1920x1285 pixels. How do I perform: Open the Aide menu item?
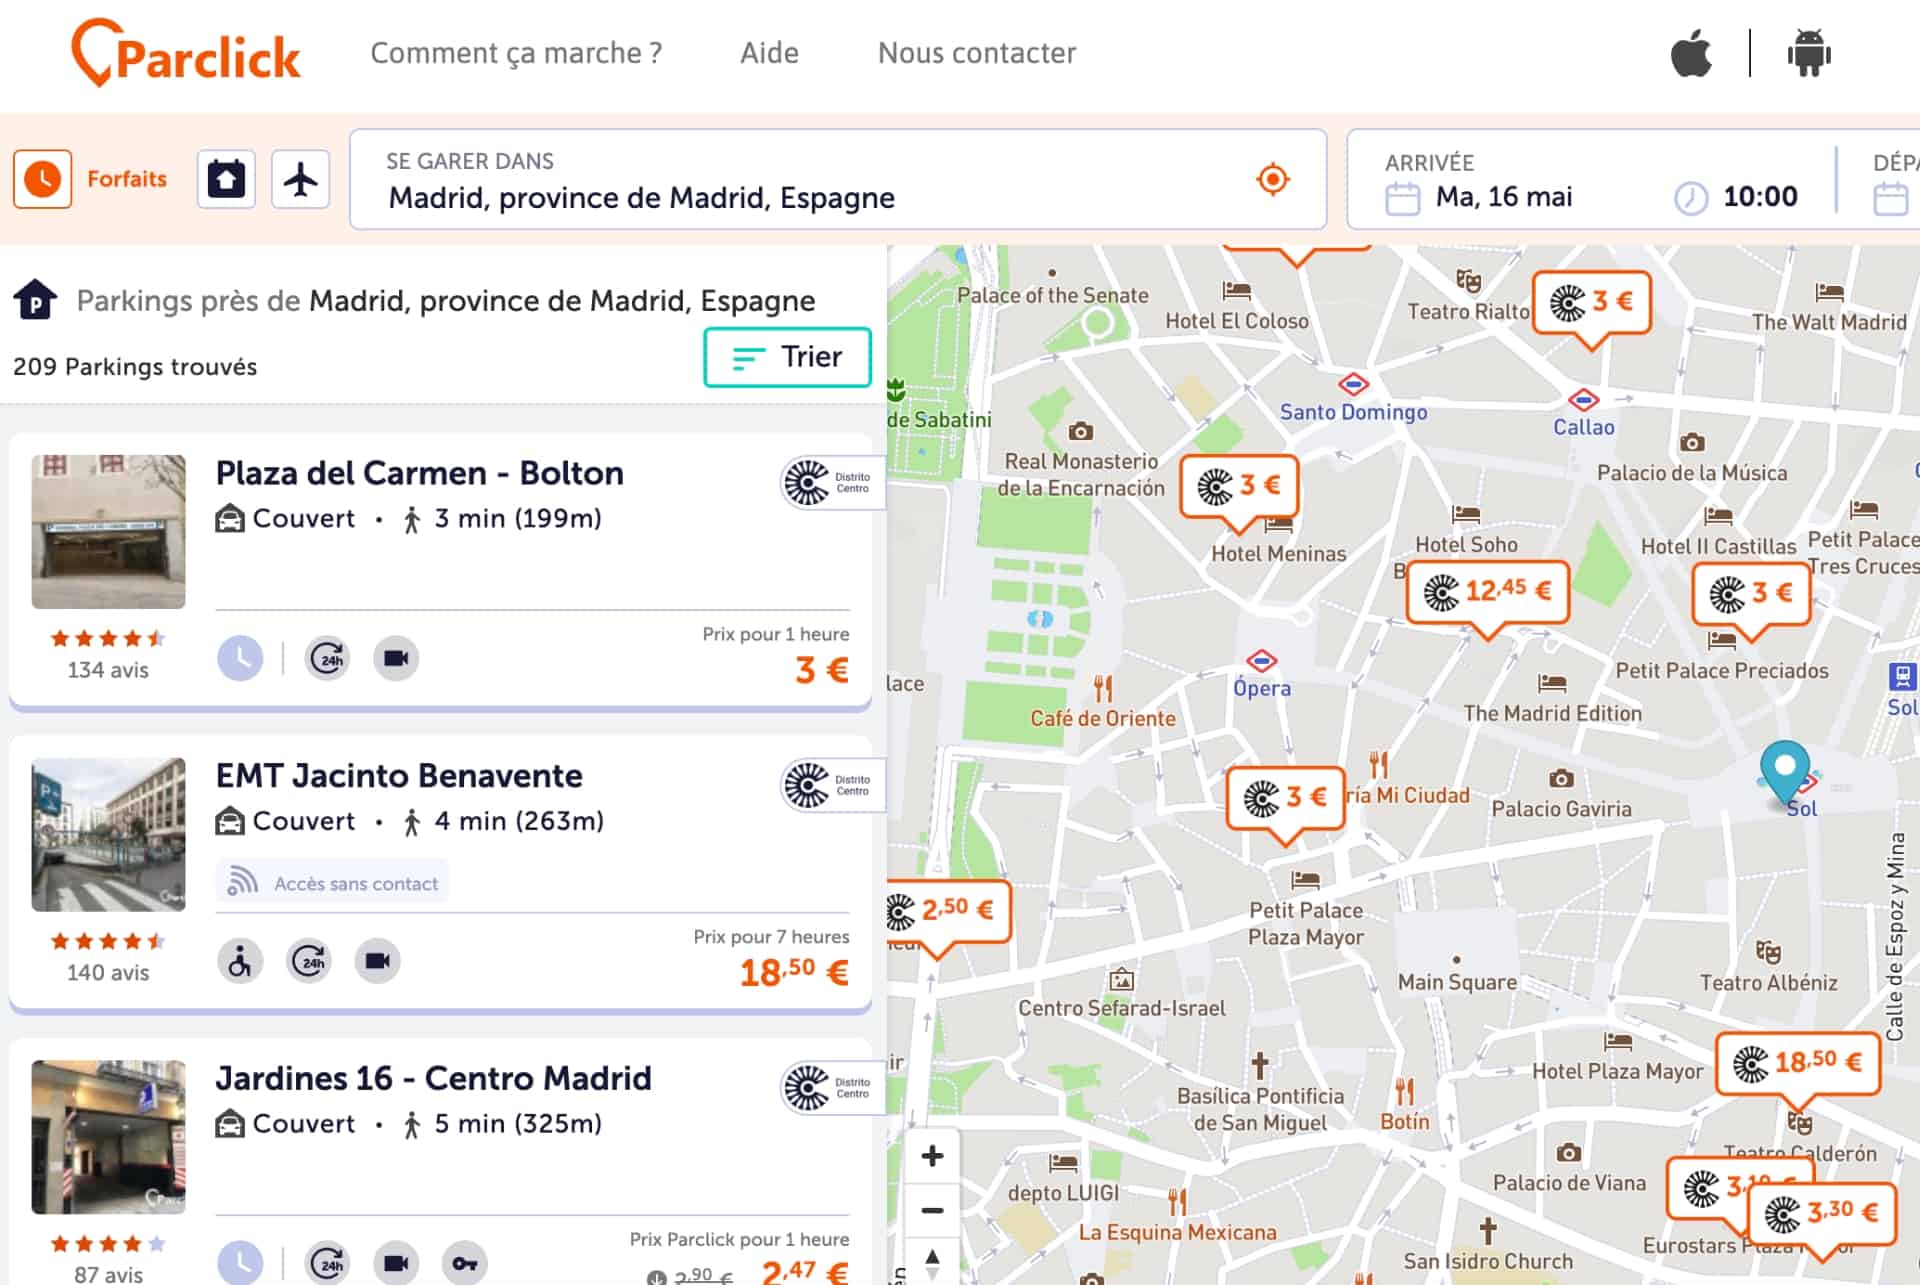(769, 53)
